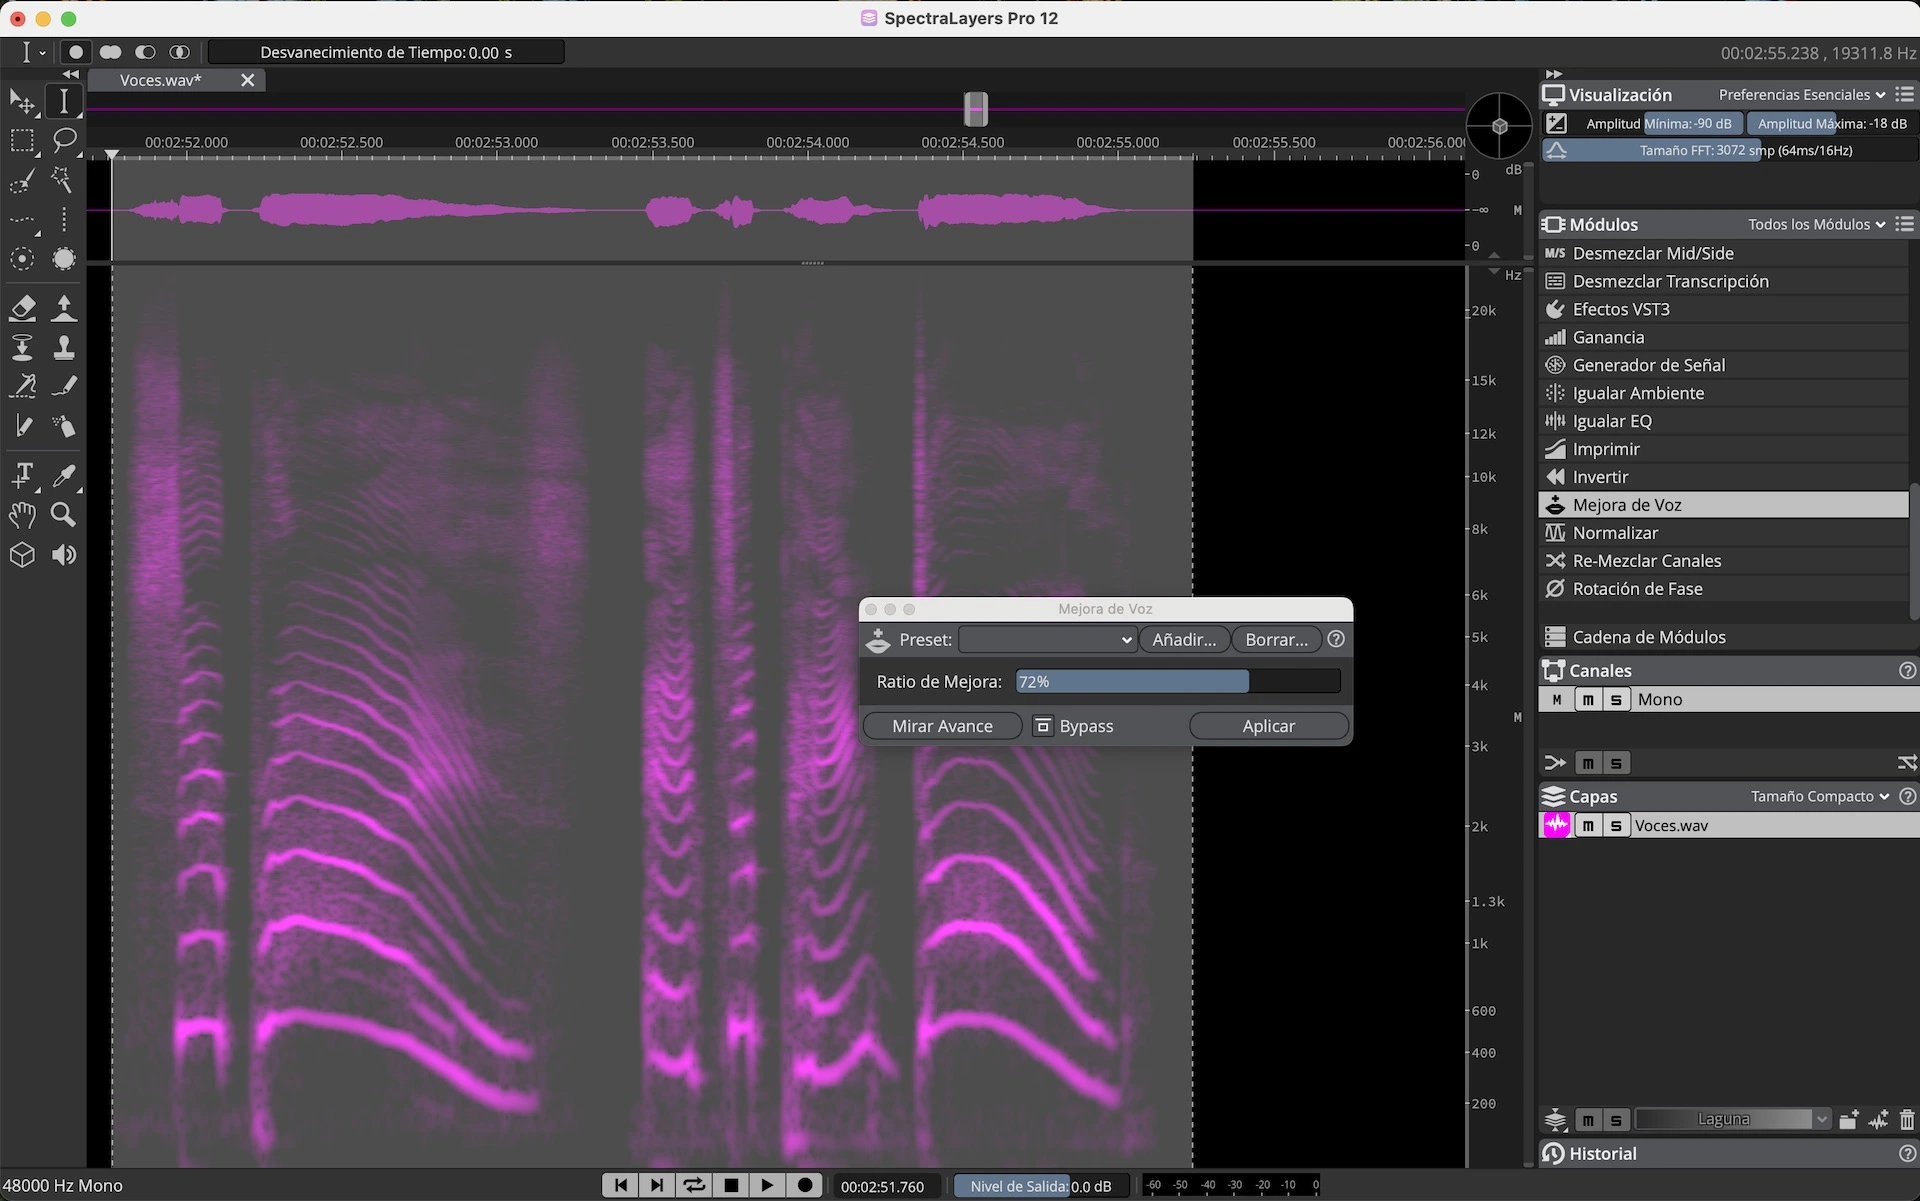Choose the zoom magnifier tool
Viewport: 1920px width, 1201px height.
pyautogui.click(x=63, y=515)
